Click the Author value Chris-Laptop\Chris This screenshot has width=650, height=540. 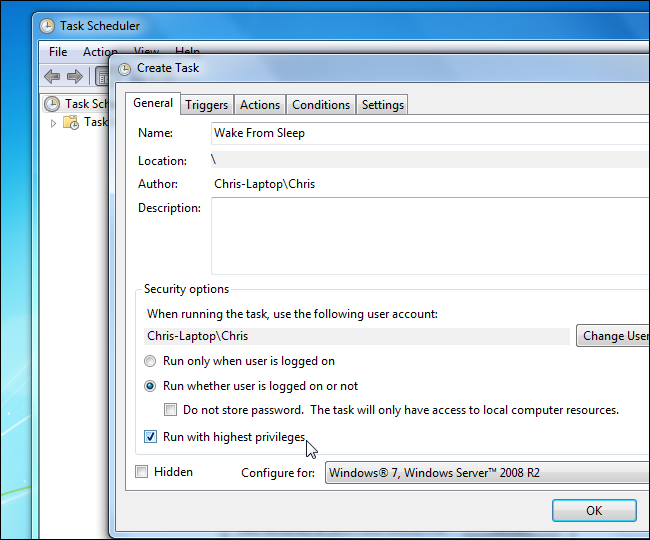(264, 184)
